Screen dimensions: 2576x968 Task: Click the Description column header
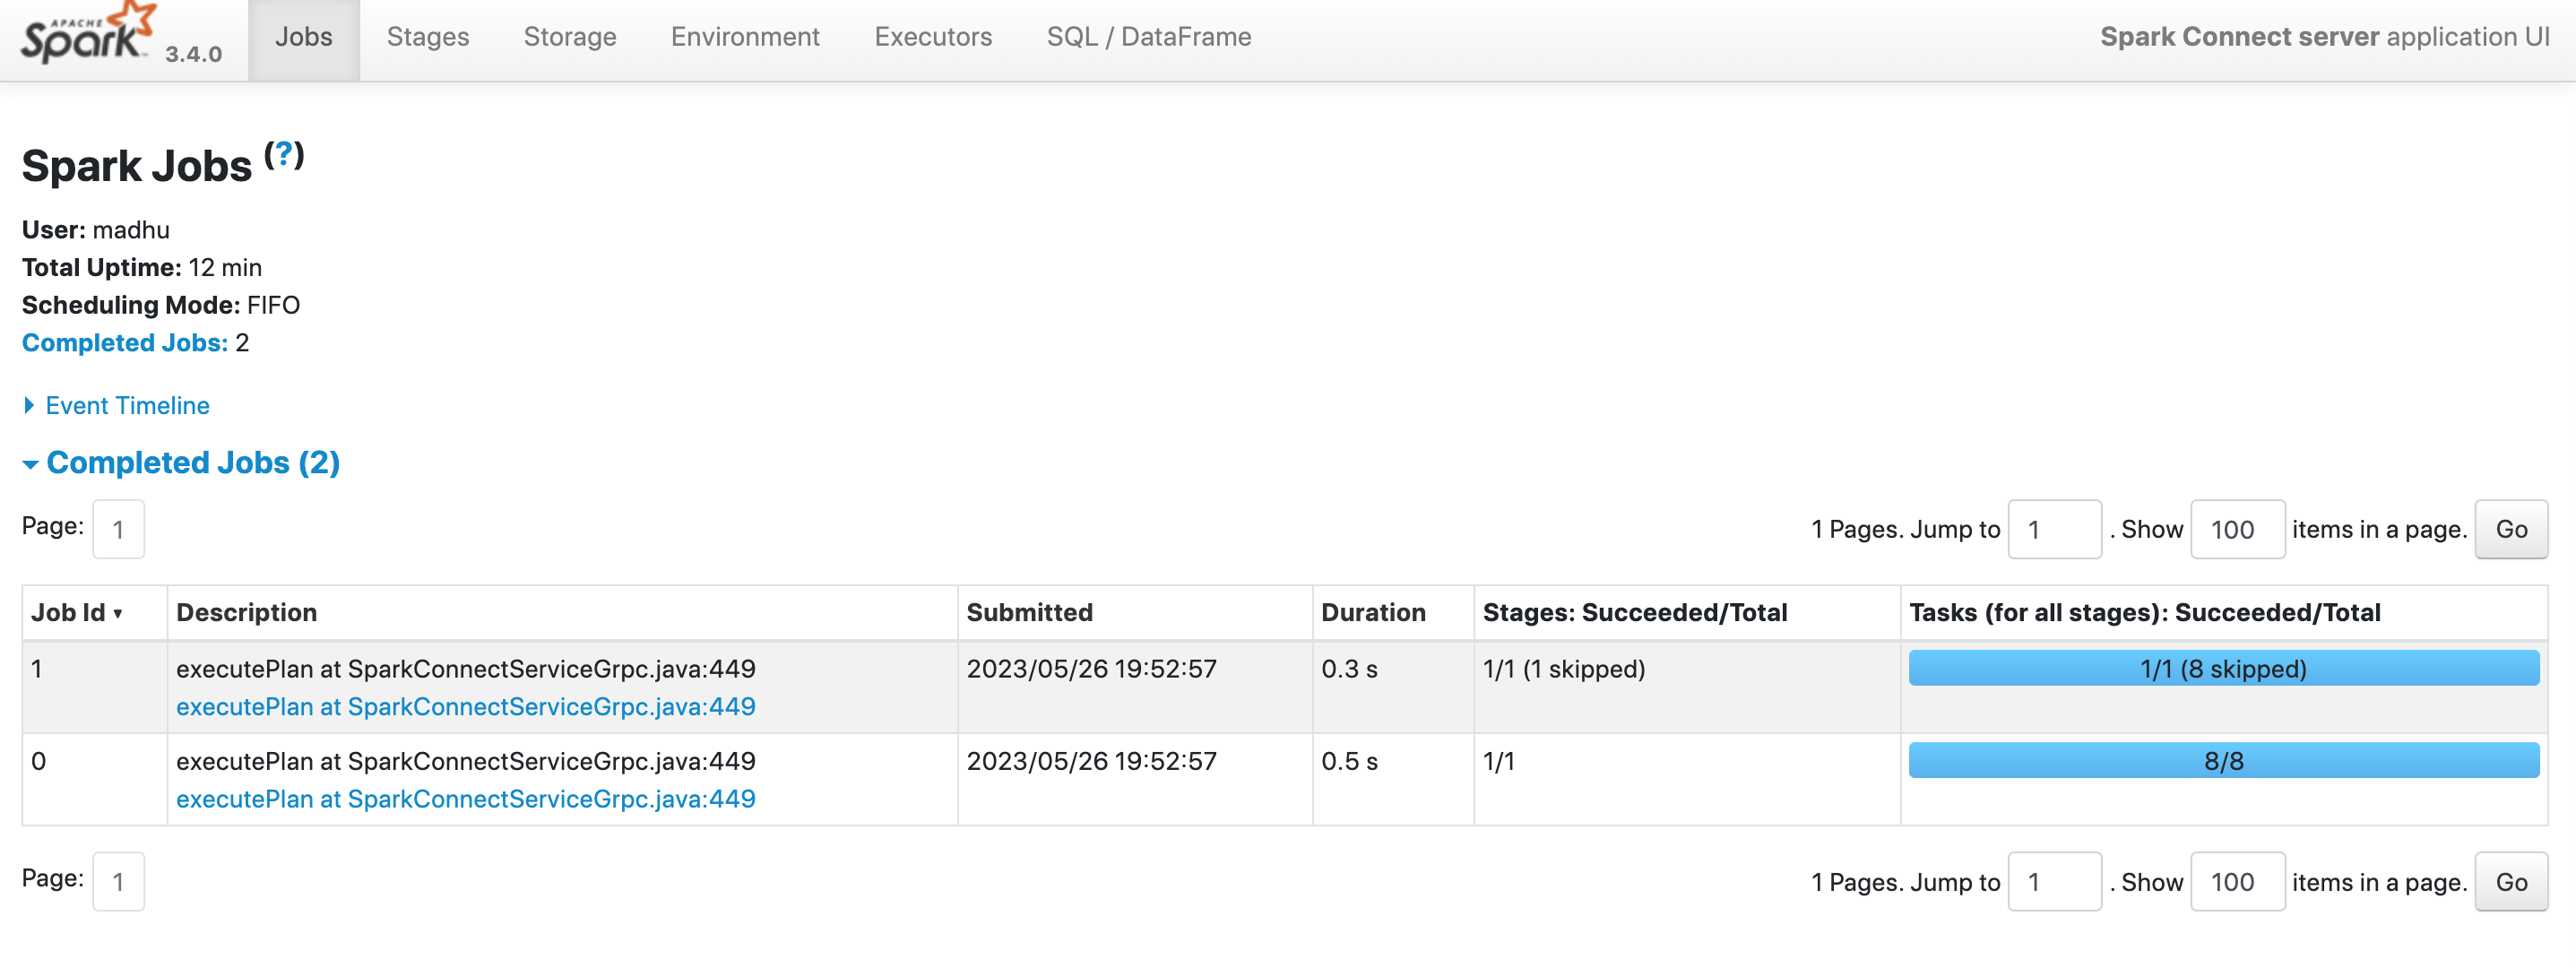tap(247, 612)
